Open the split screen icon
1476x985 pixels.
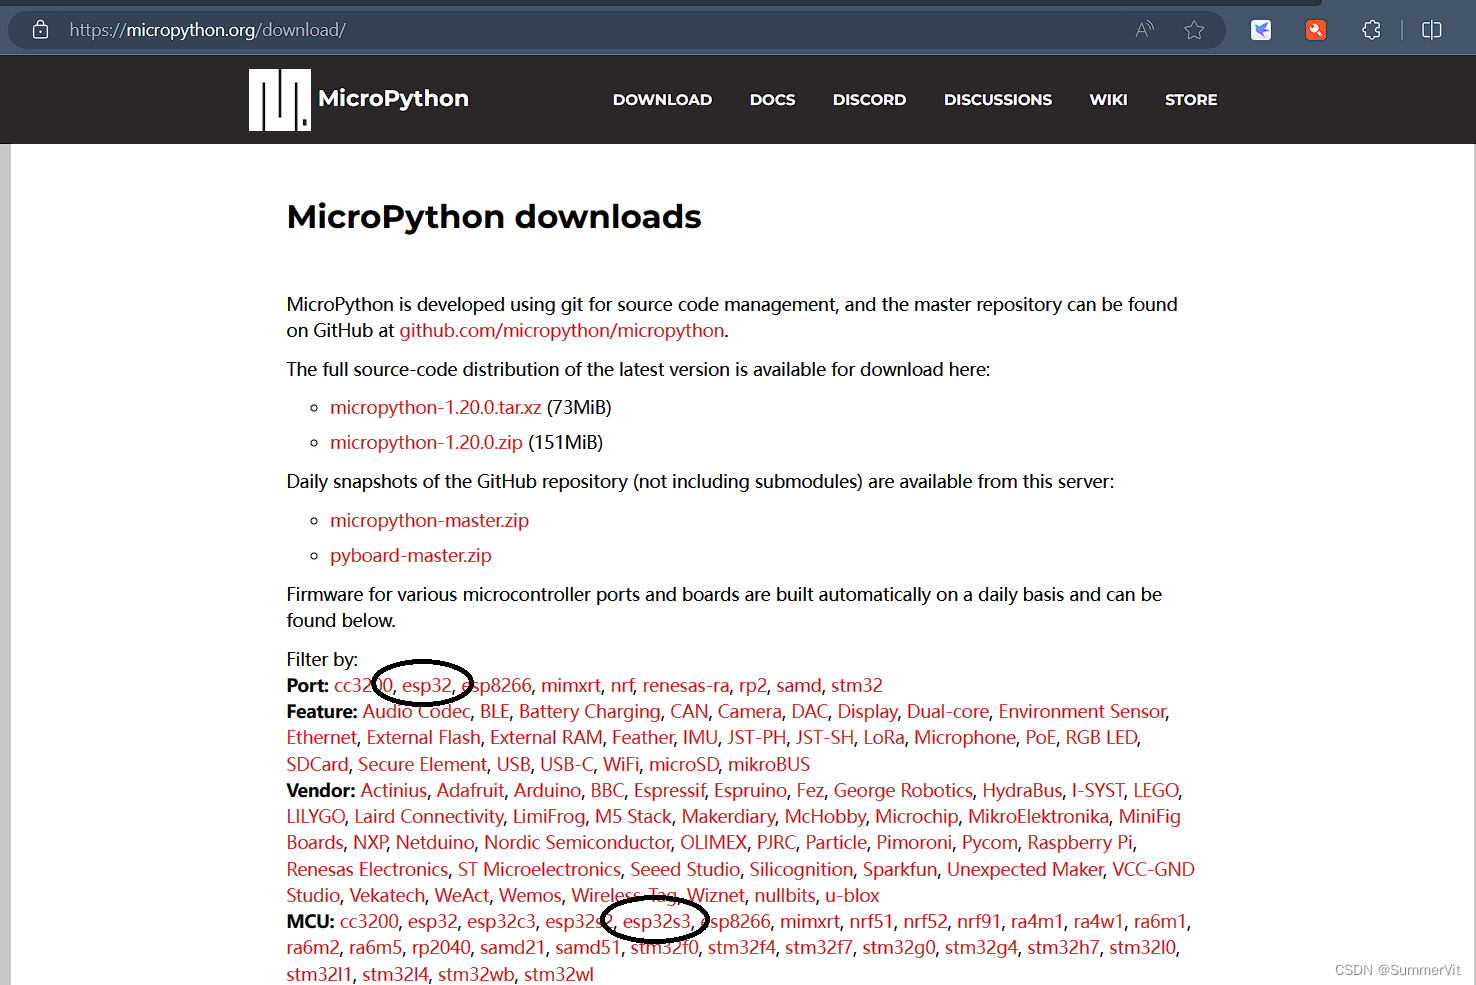(x=1431, y=30)
